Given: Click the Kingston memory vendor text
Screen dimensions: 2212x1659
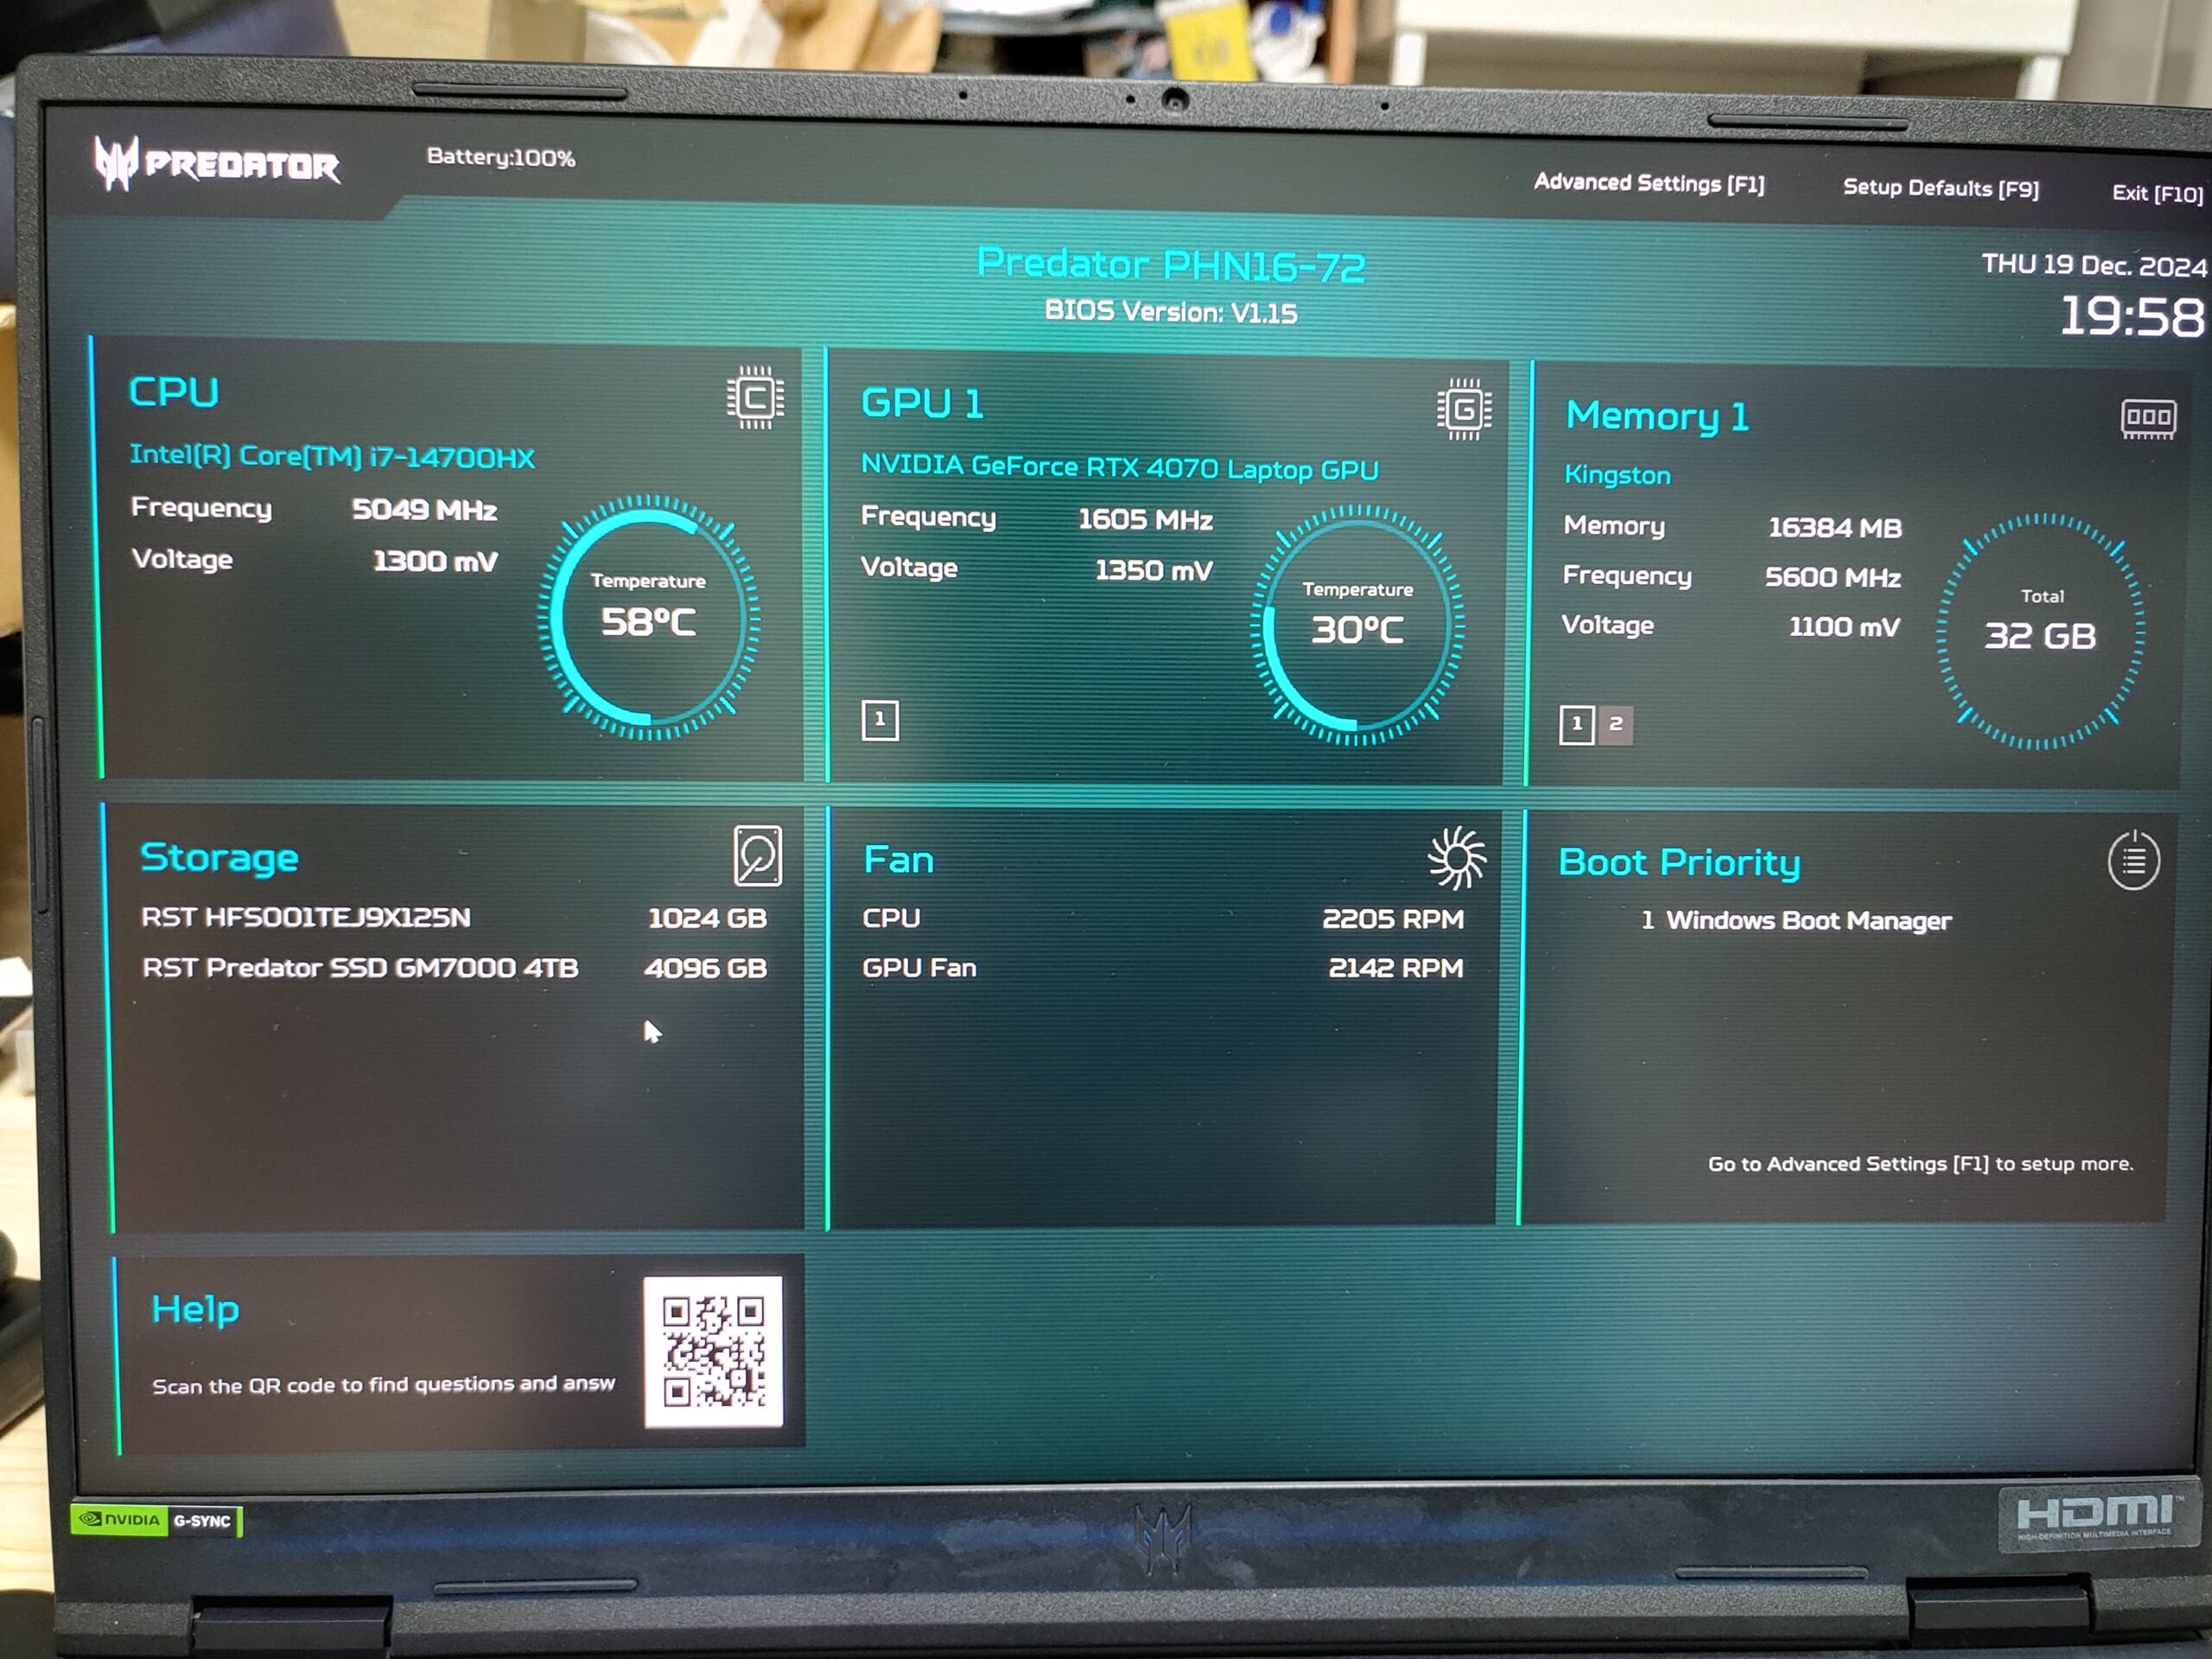Looking at the screenshot, I should [1617, 475].
